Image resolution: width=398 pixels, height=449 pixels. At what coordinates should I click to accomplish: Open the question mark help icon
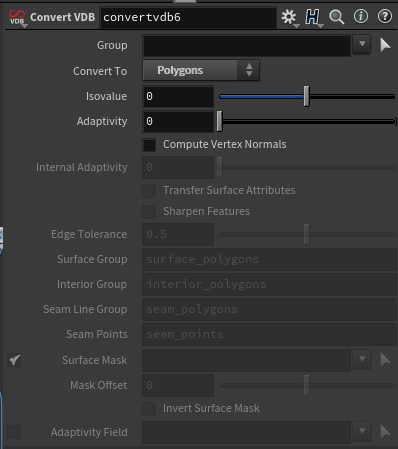(385, 16)
